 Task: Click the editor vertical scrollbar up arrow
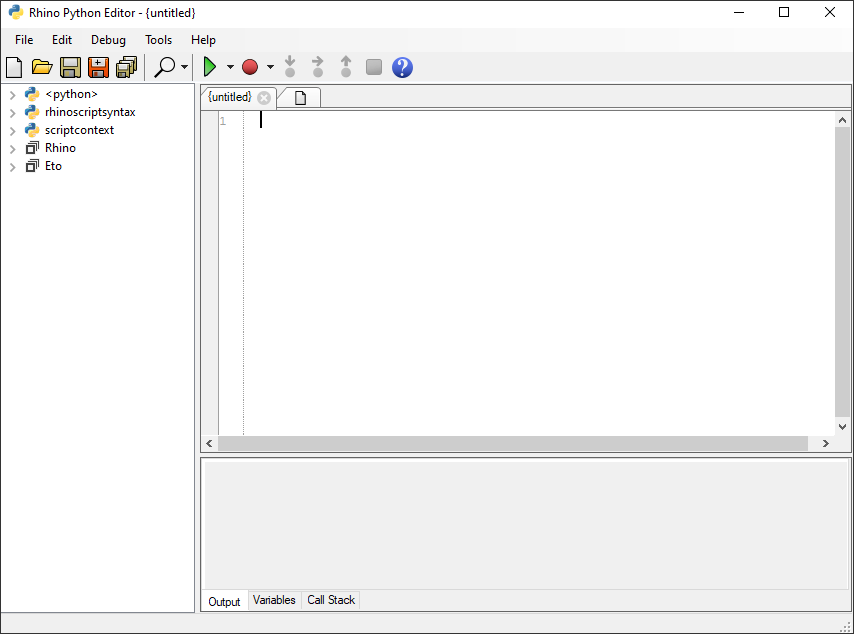coord(842,120)
